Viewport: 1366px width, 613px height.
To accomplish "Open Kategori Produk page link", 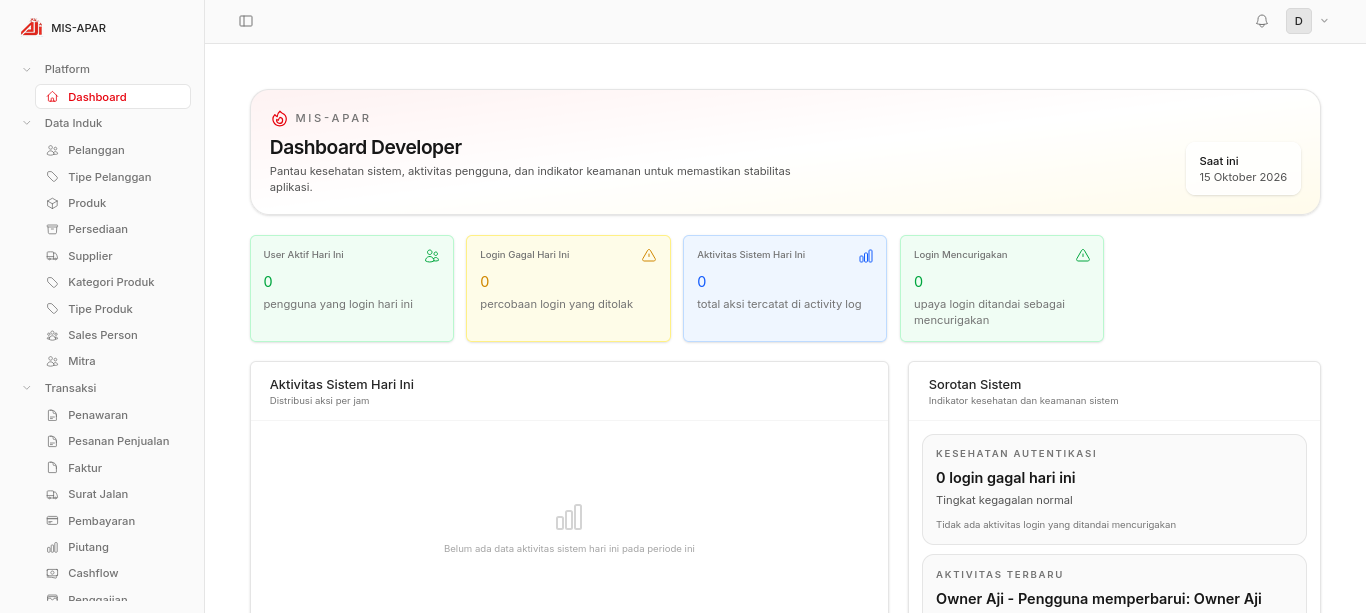I will (x=111, y=282).
